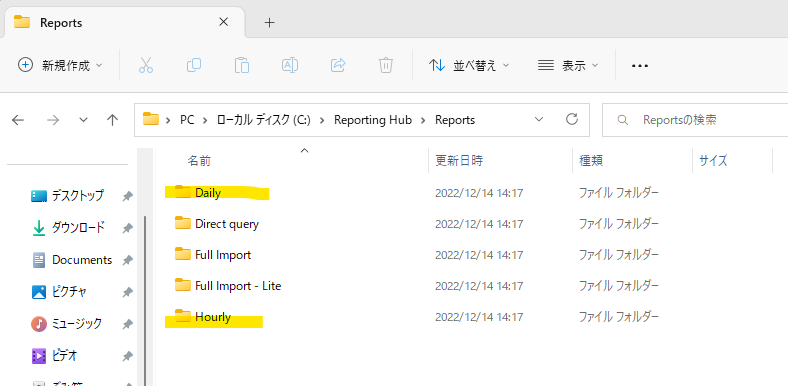Image resolution: width=788 pixels, height=386 pixels.
Task: Click the navigation pane vertical scrollbar
Action: [145, 301]
